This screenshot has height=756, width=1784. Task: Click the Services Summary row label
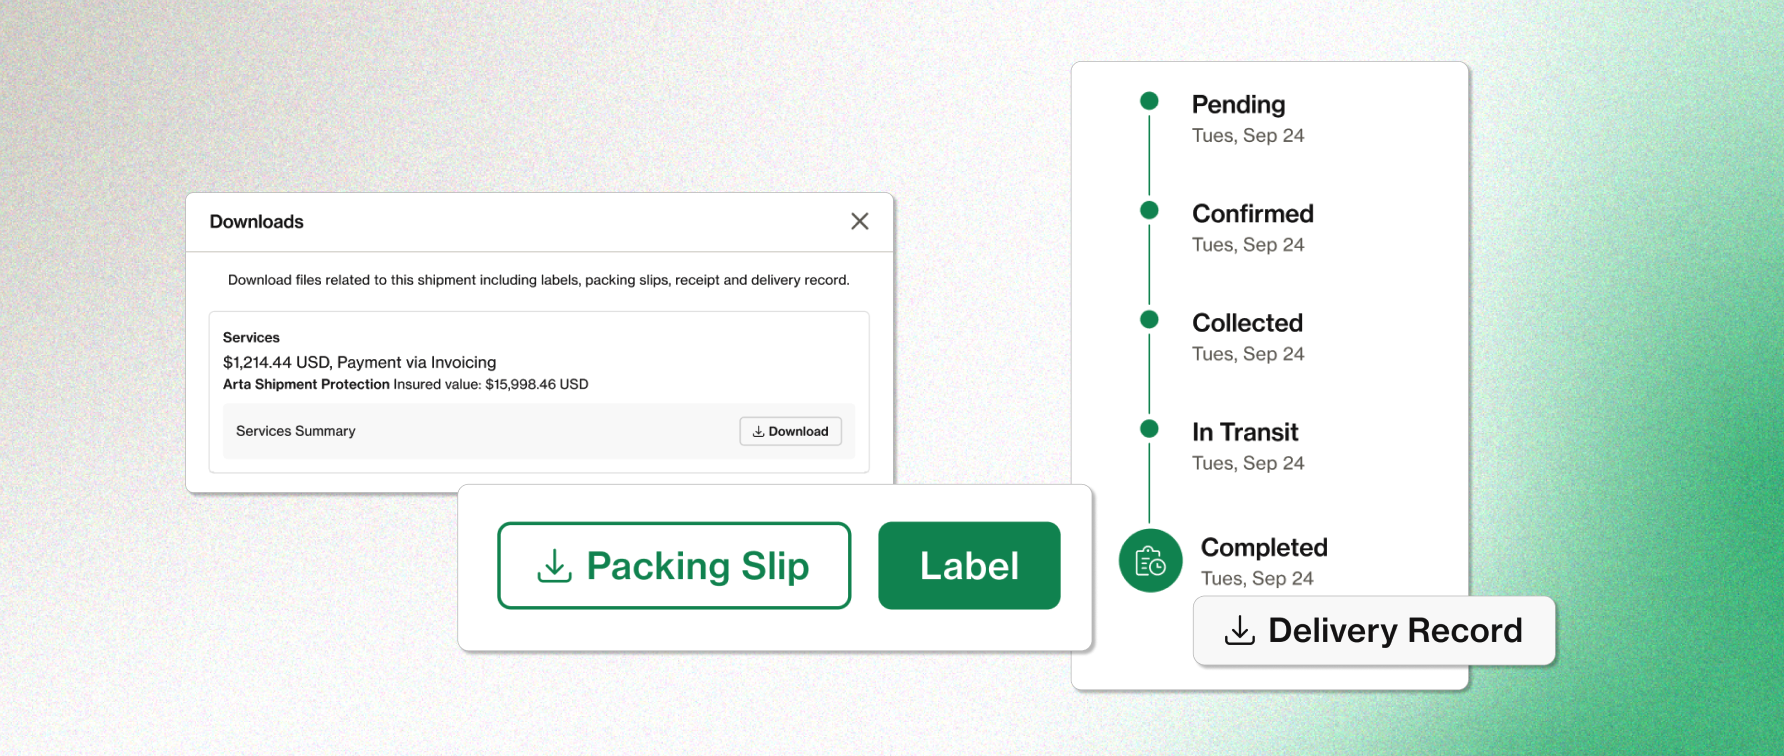point(296,431)
